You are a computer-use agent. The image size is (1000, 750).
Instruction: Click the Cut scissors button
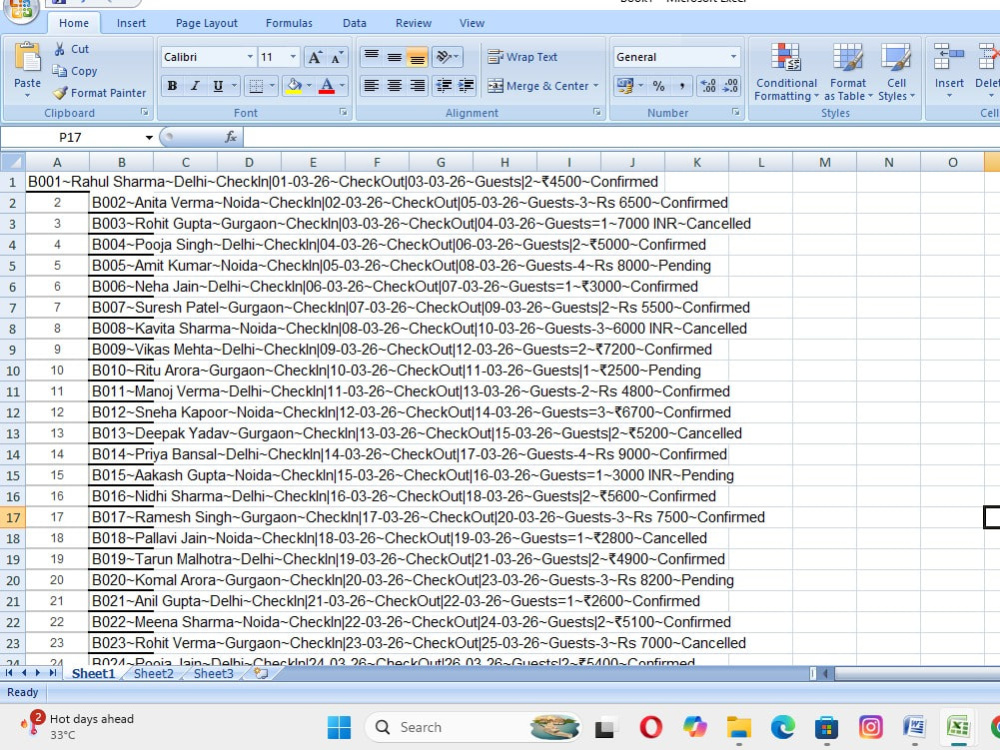pos(71,49)
